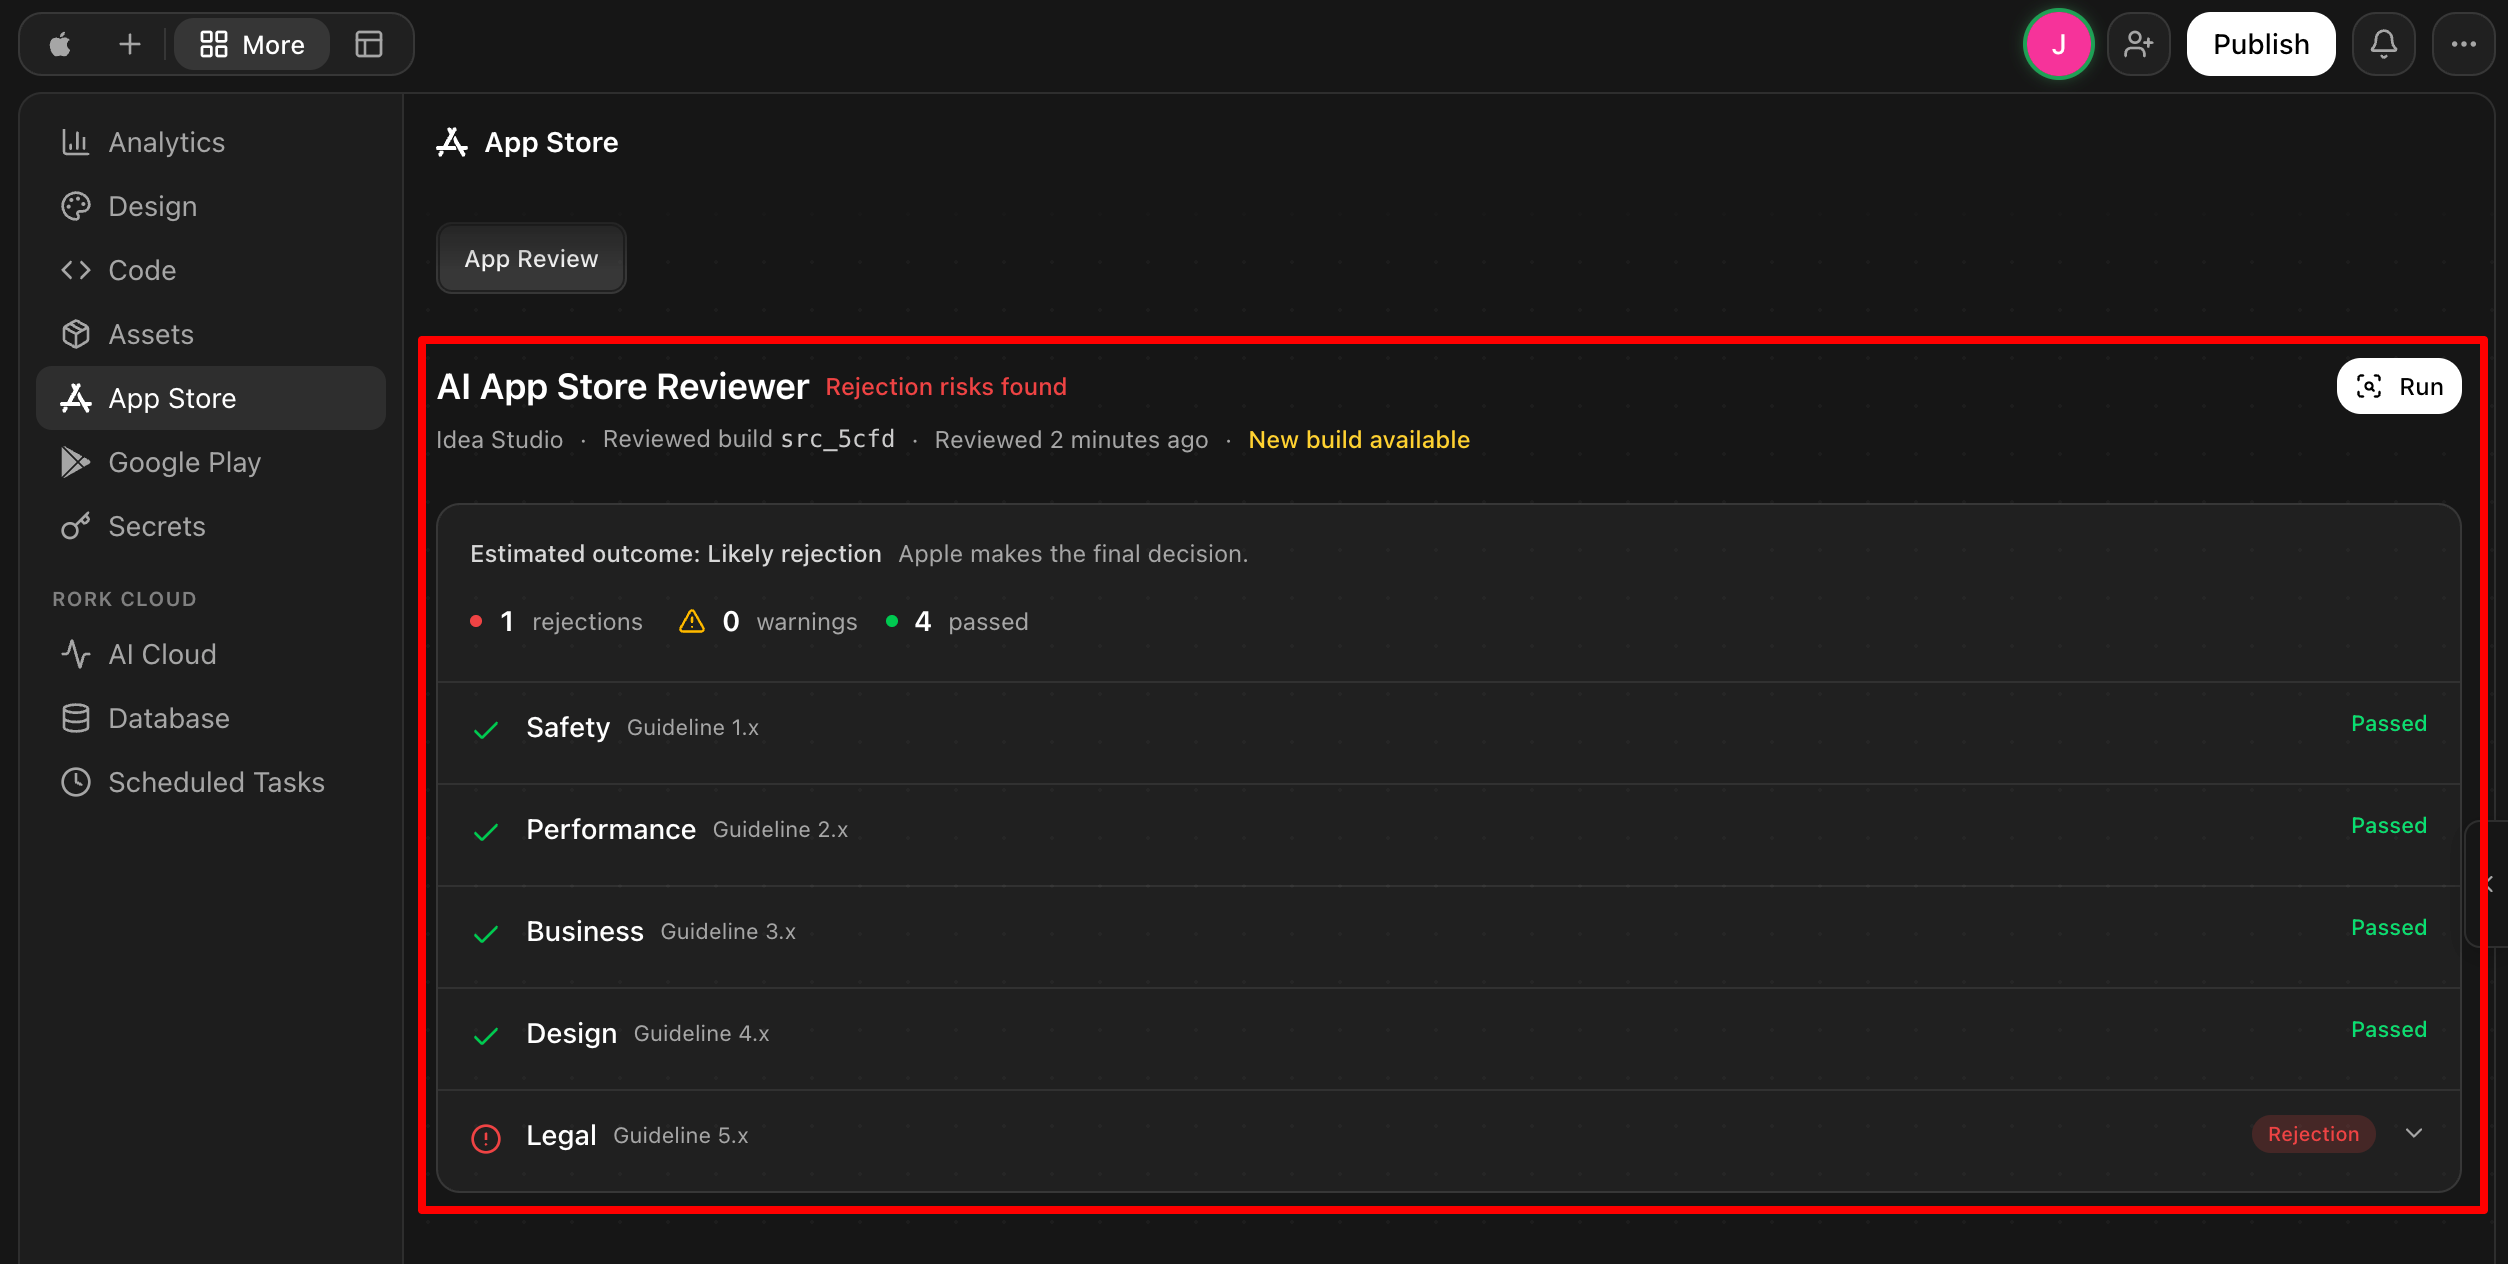The width and height of the screenshot is (2508, 1264).
Task: Click the AI App Store Reviewer heading
Action: pyautogui.click(x=623, y=386)
